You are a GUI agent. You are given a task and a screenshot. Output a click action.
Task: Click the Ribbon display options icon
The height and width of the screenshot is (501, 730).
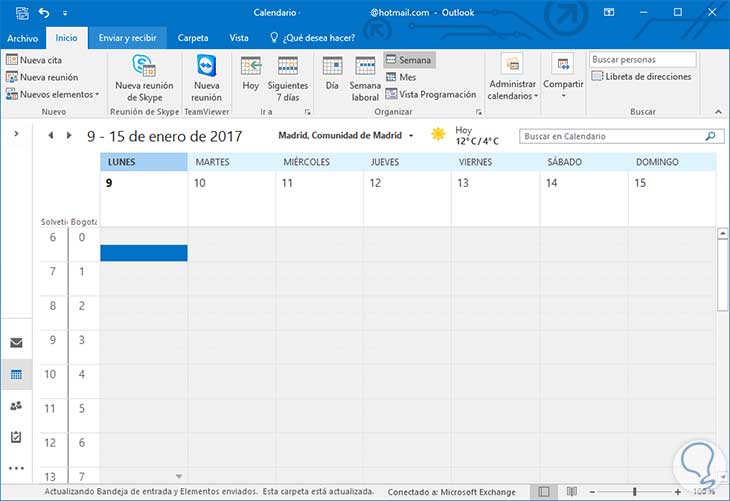(609, 13)
